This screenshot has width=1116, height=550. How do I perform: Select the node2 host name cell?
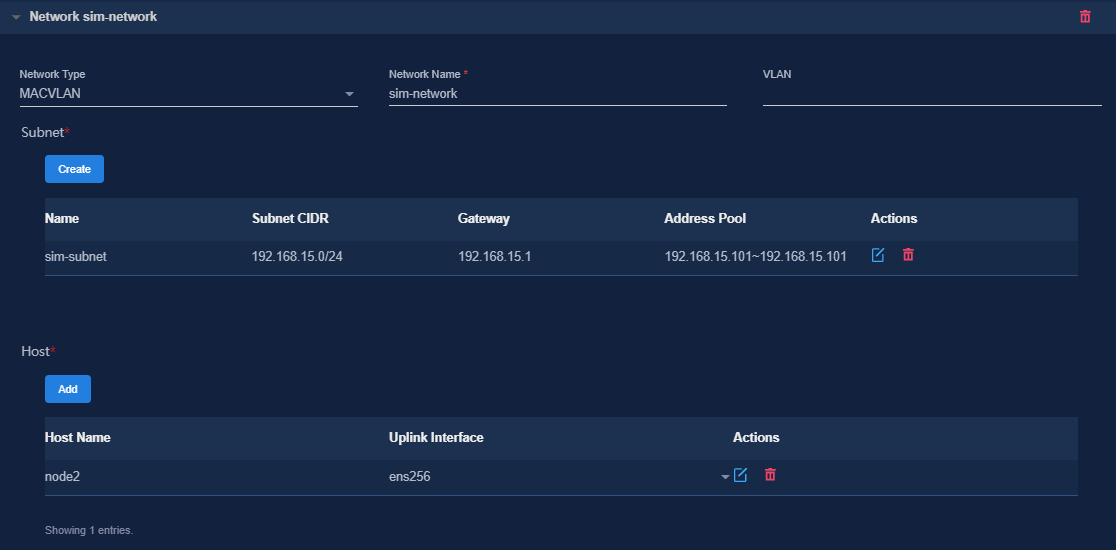tap(63, 477)
